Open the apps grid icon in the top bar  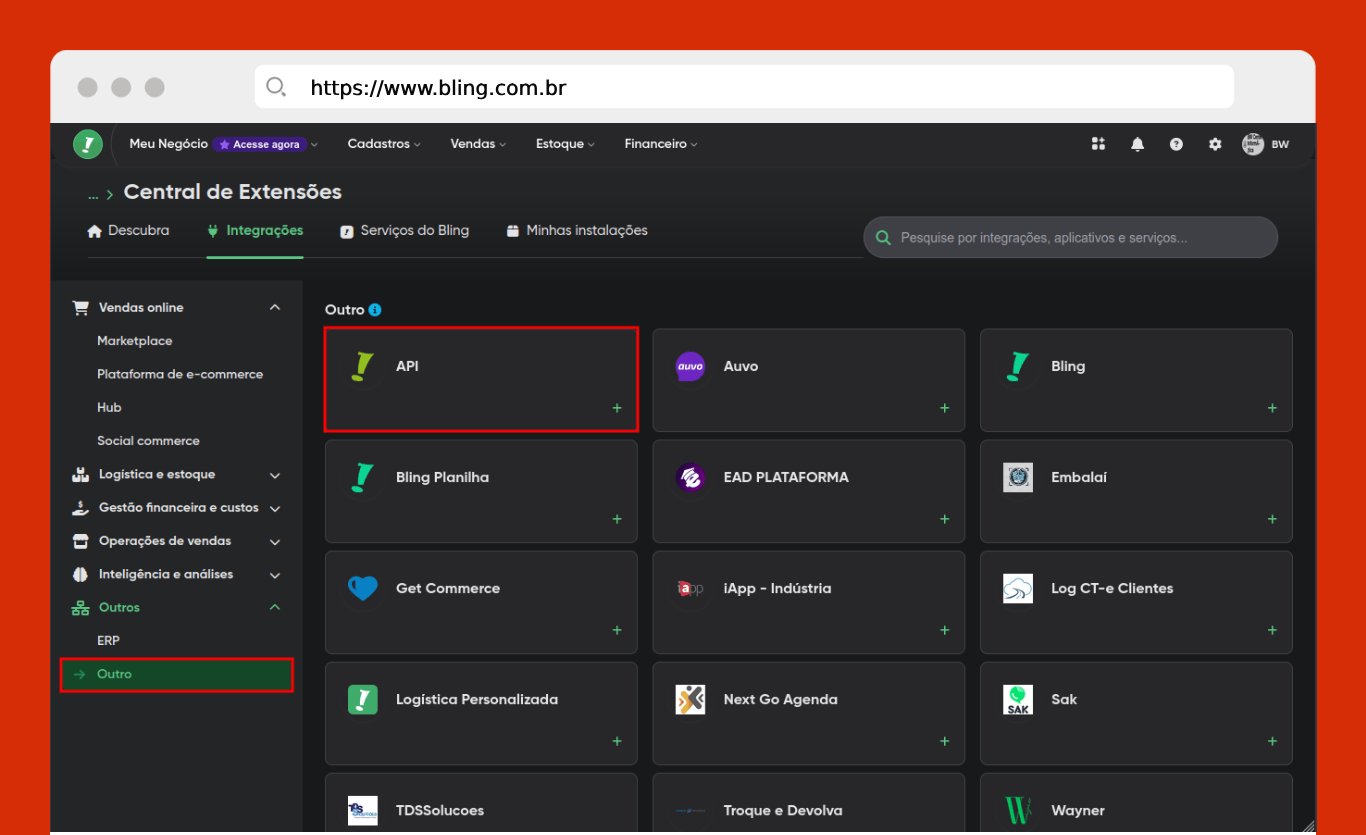(1098, 144)
